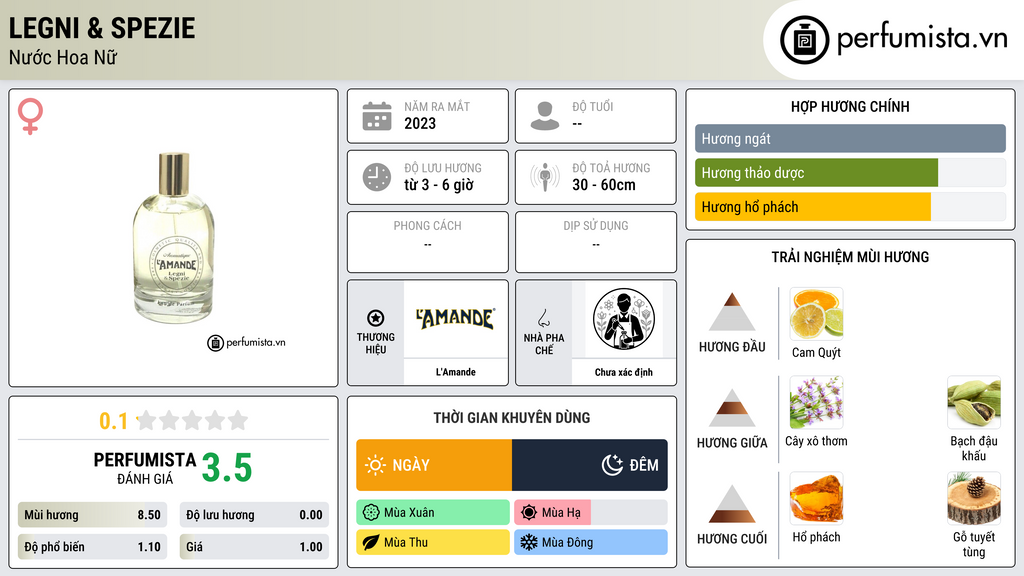The width and height of the screenshot is (1024, 576).
Task: Click the Giá 1.00 score row
Action: (x=254, y=547)
